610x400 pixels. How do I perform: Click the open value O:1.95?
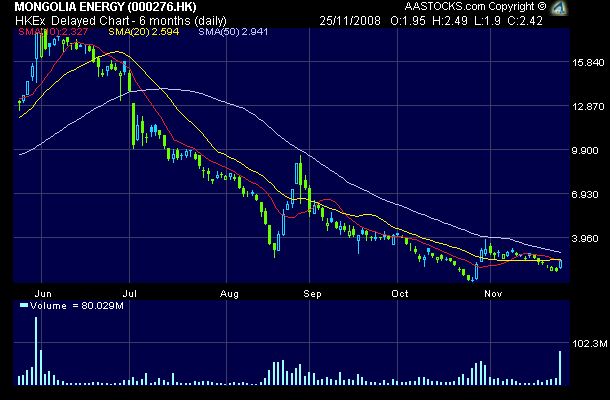tap(408, 21)
